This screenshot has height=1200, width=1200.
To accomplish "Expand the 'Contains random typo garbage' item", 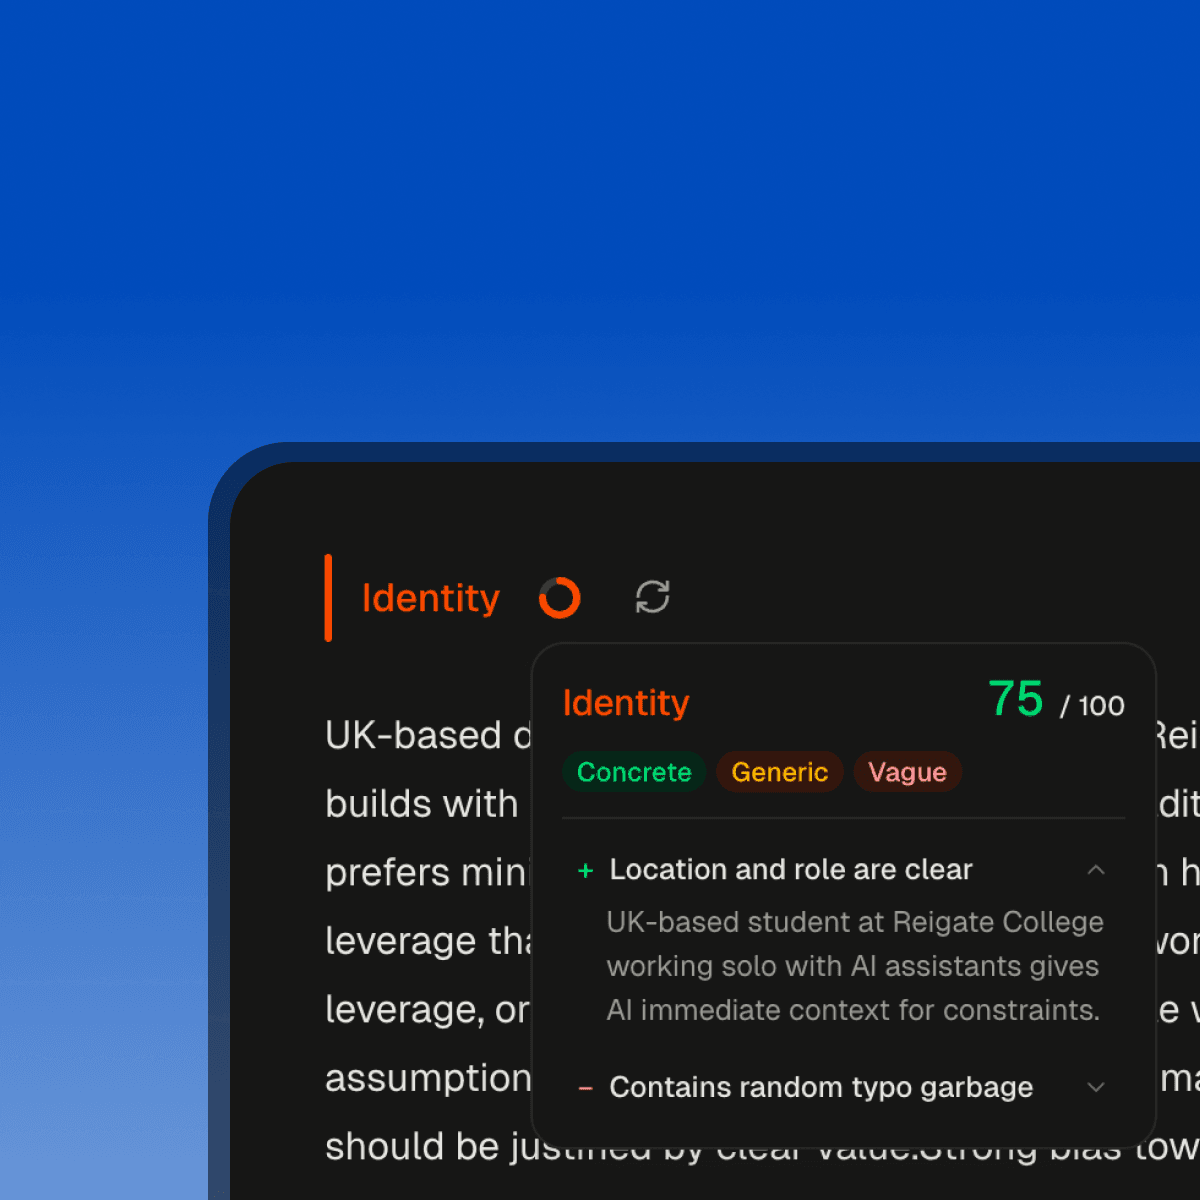I will pyautogui.click(x=1096, y=1087).
